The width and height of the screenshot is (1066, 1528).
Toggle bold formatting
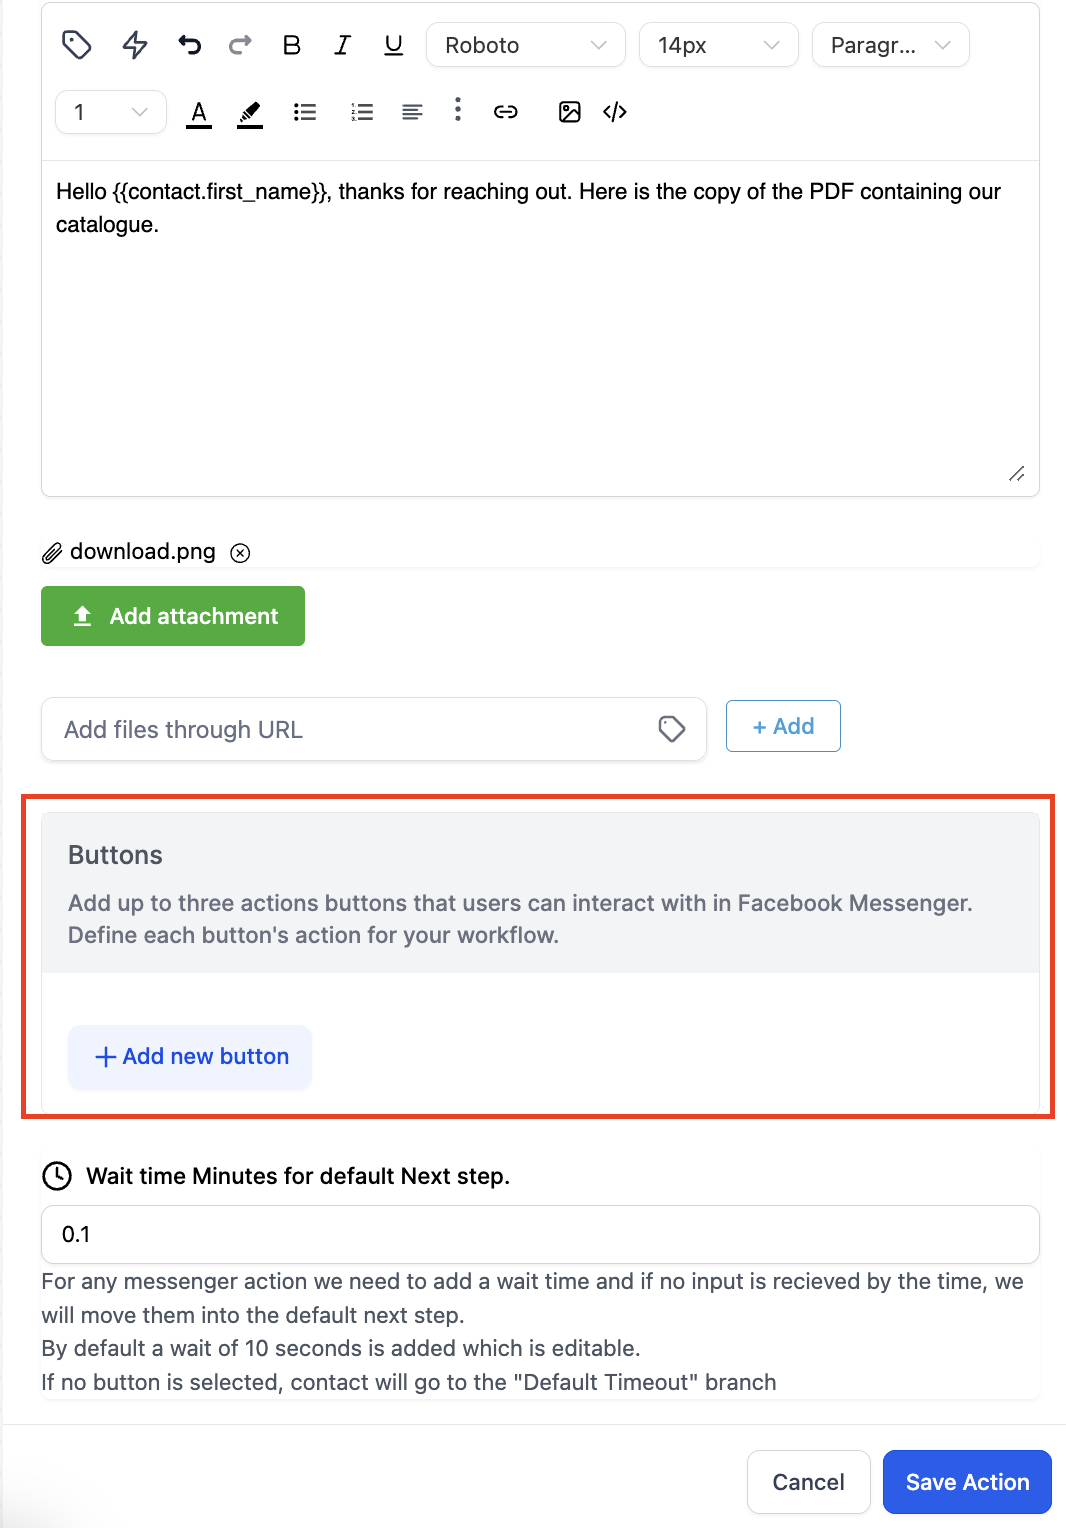(292, 45)
